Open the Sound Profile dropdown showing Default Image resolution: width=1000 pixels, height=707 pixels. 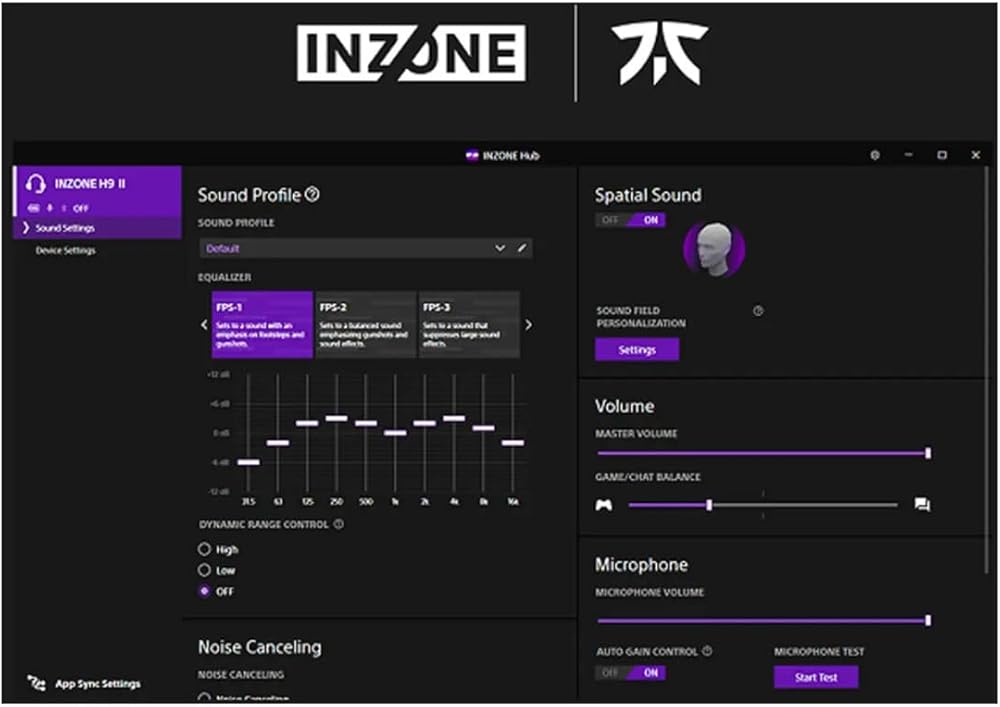366,248
